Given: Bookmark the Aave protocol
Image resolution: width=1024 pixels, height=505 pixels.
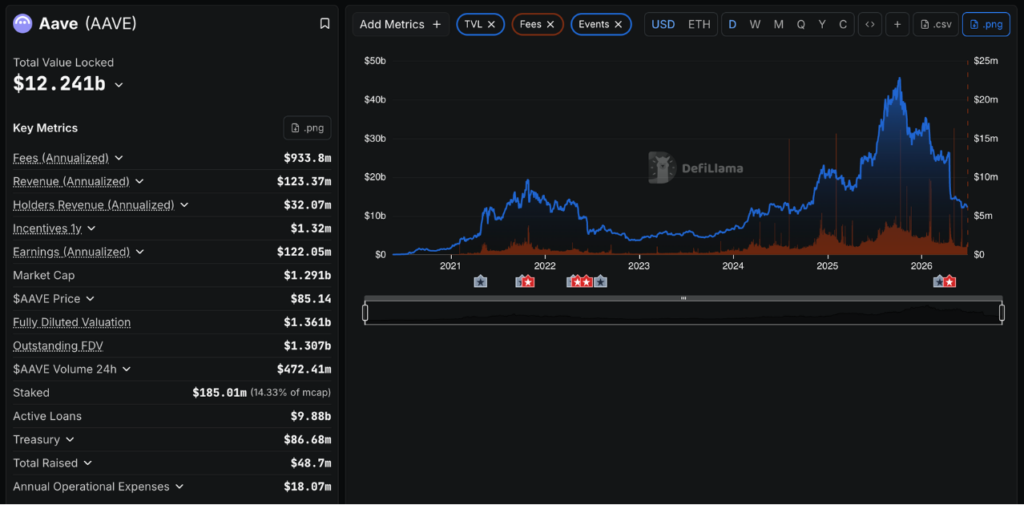Looking at the screenshot, I should point(325,24).
